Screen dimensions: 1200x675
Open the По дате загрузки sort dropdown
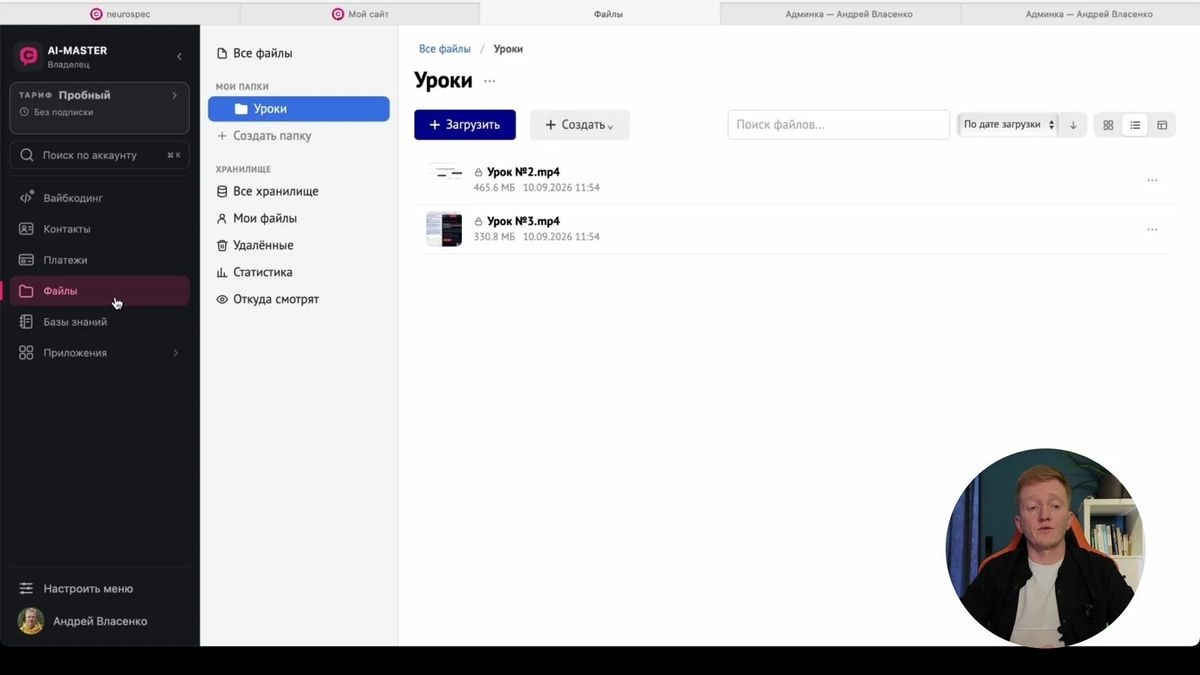pyautogui.click(x=1008, y=125)
